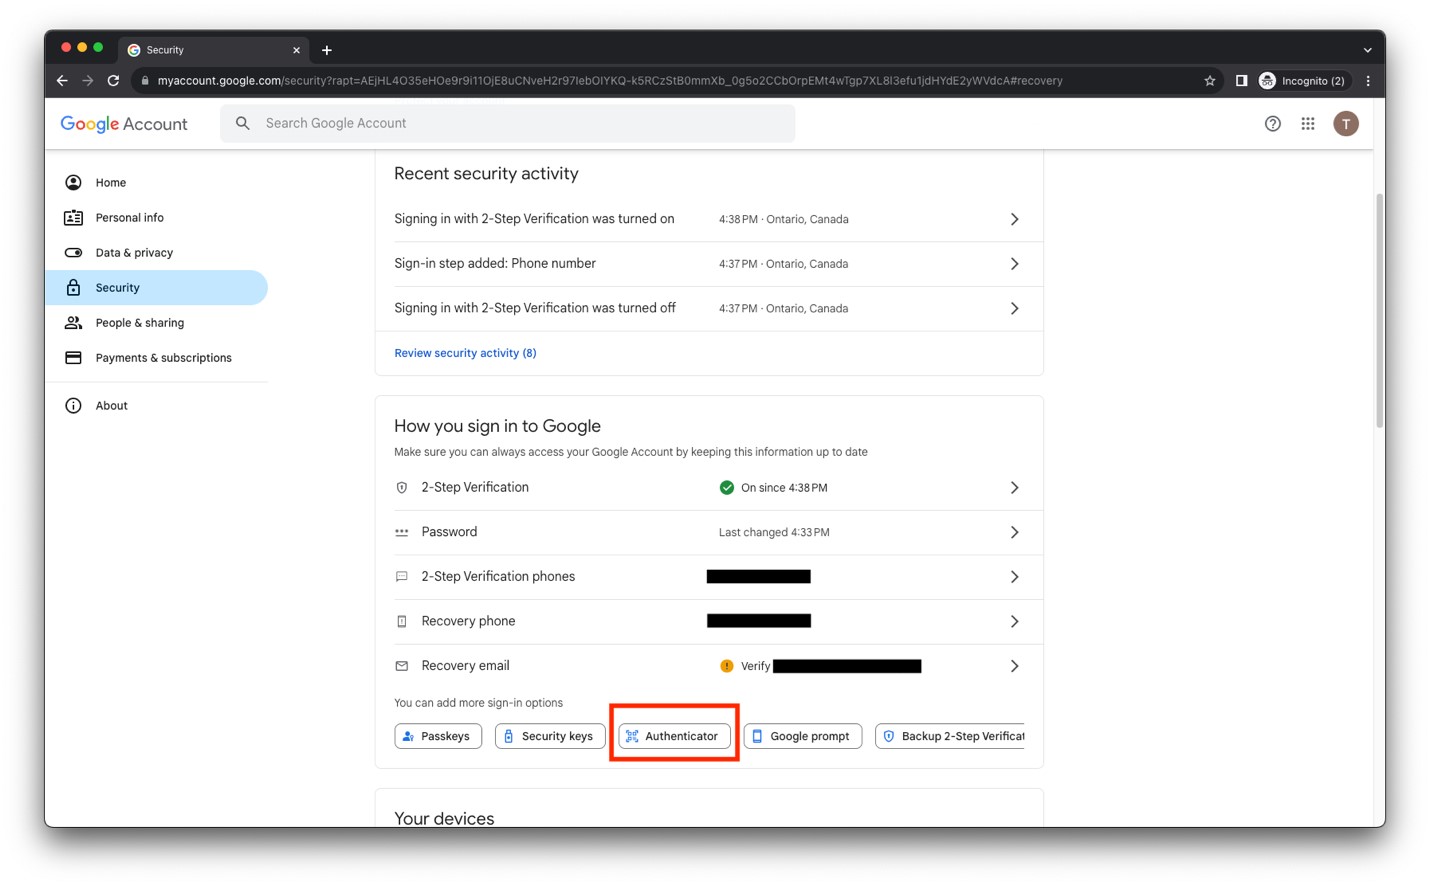1430x886 pixels.
Task: Click the Recovery email envelope icon
Action: 402,666
